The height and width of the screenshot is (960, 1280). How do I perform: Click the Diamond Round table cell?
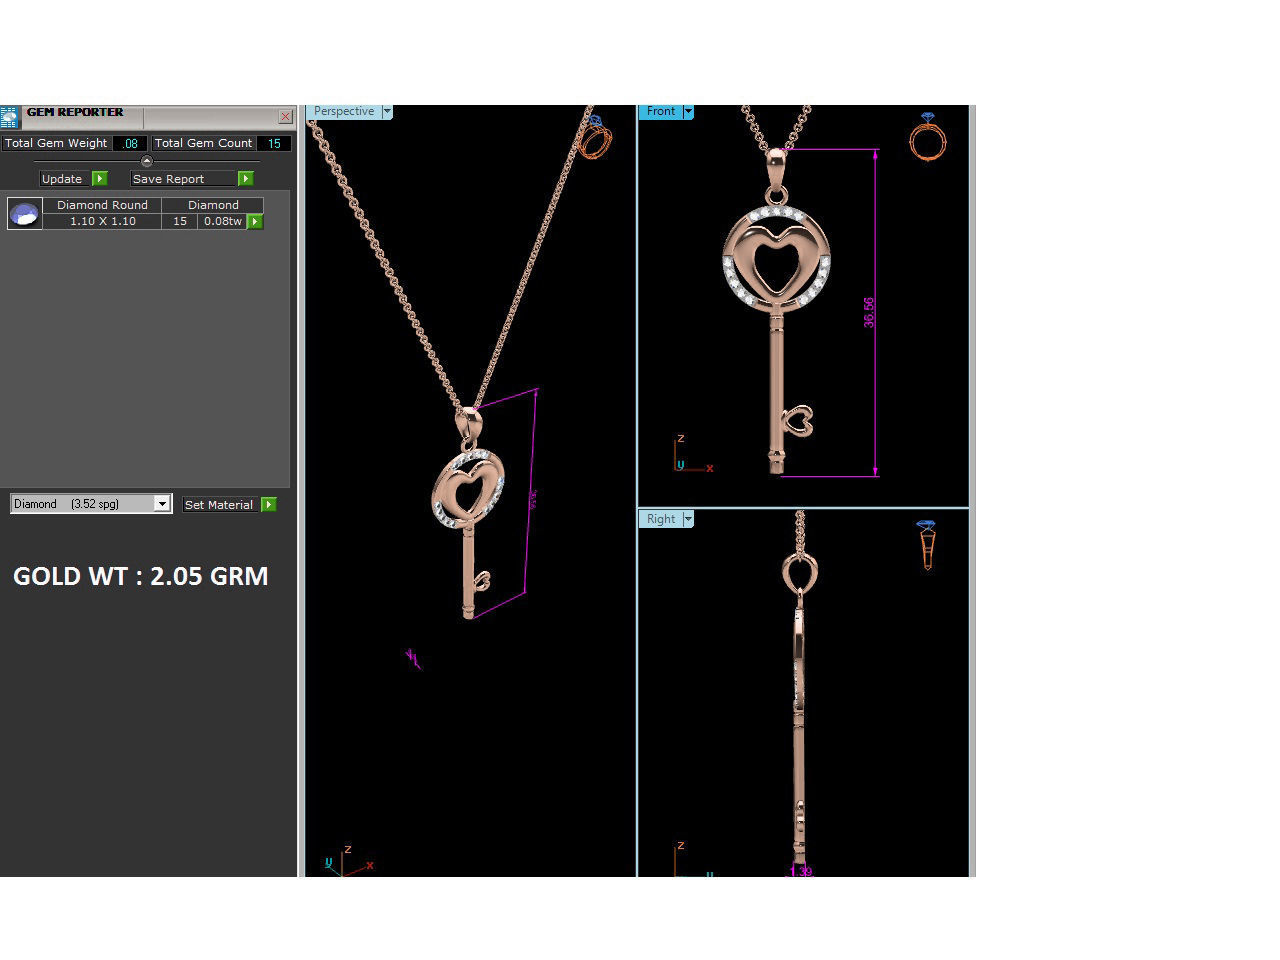point(102,205)
